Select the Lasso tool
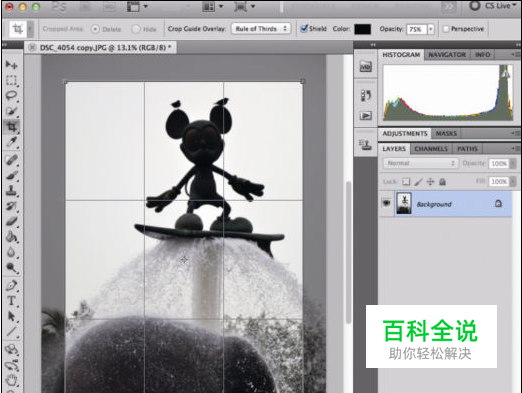This screenshot has width=522, height=393. click(x=11, y=96)
